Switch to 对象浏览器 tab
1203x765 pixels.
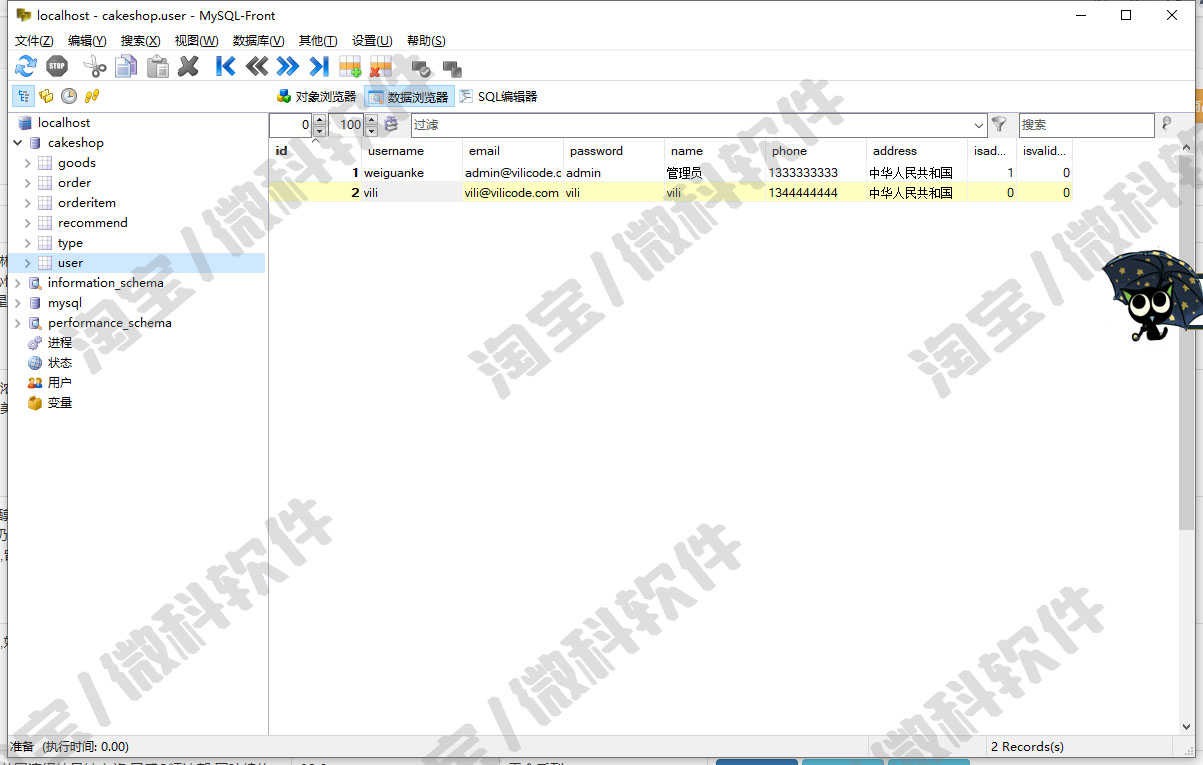(316, 96)
